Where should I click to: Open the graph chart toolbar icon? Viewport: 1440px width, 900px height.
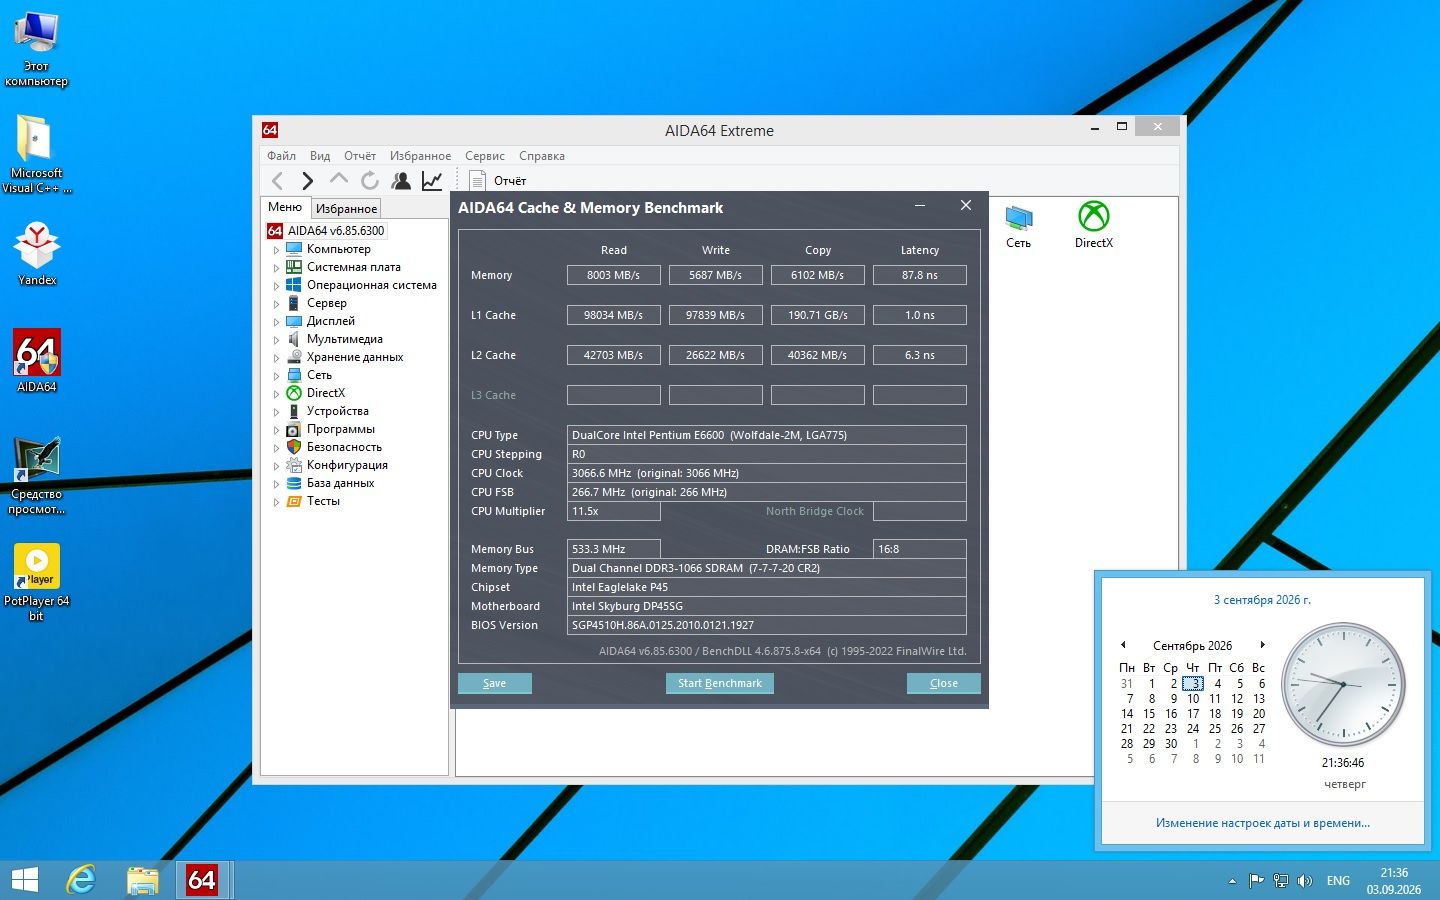click(432, 181)
